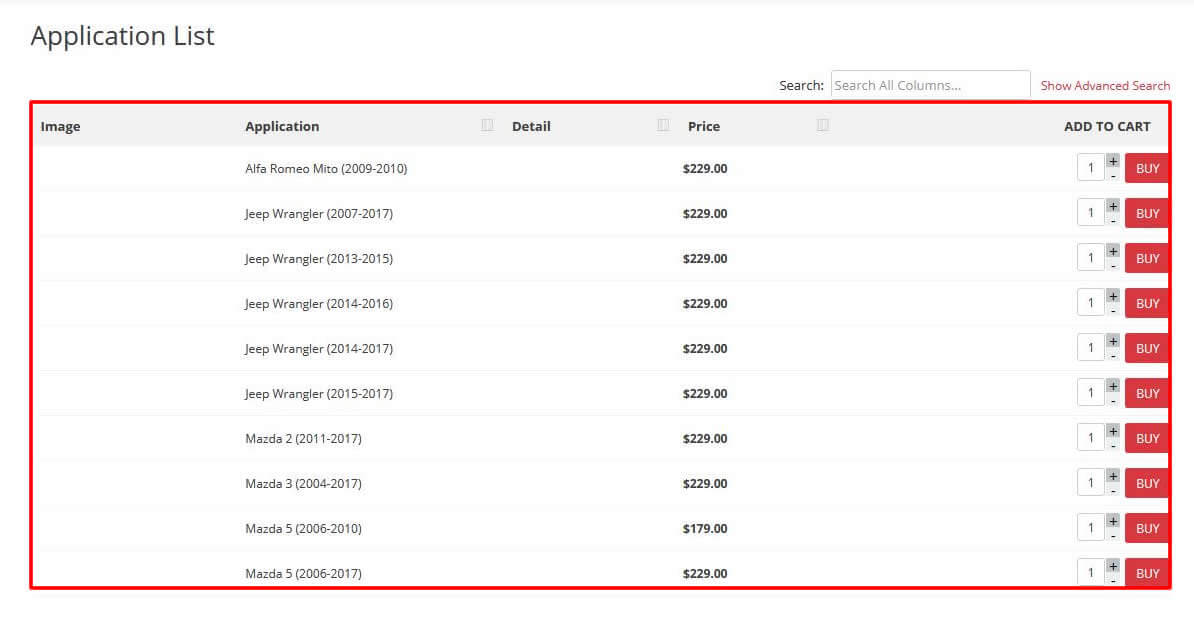
Task: Increase quantity for Jeep Wrangler (2014-2017)
Action: coord(1113,340)
